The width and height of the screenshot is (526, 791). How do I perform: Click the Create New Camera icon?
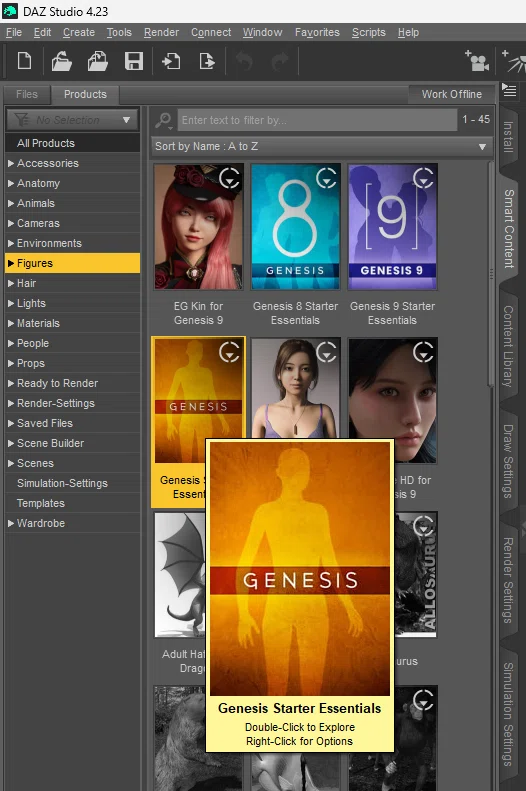tap(477, 61)
